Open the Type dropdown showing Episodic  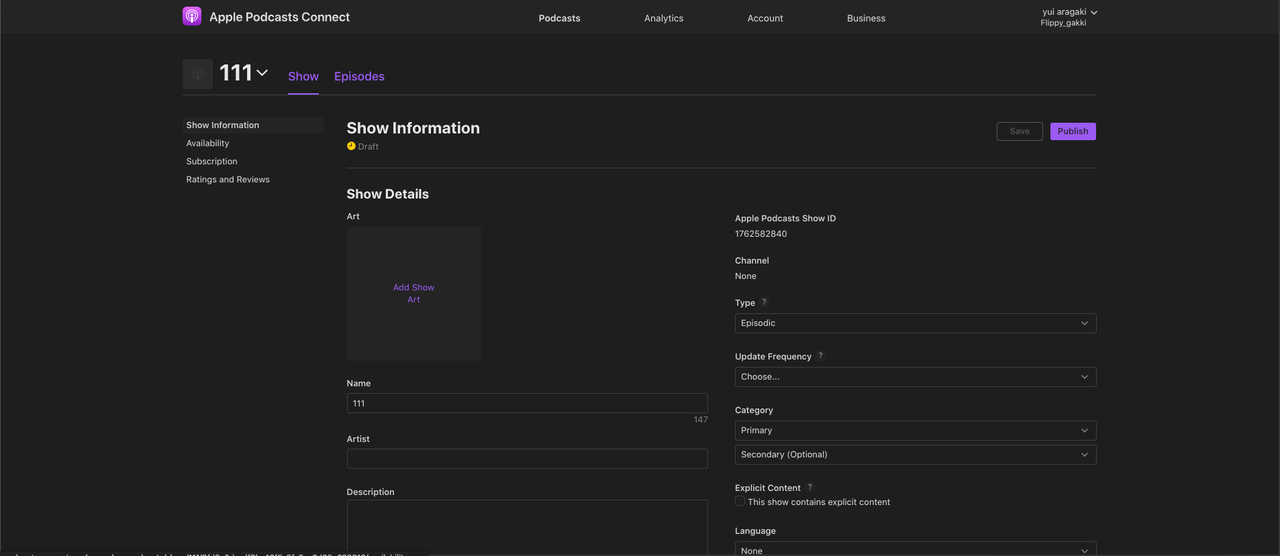click(915, 323)
